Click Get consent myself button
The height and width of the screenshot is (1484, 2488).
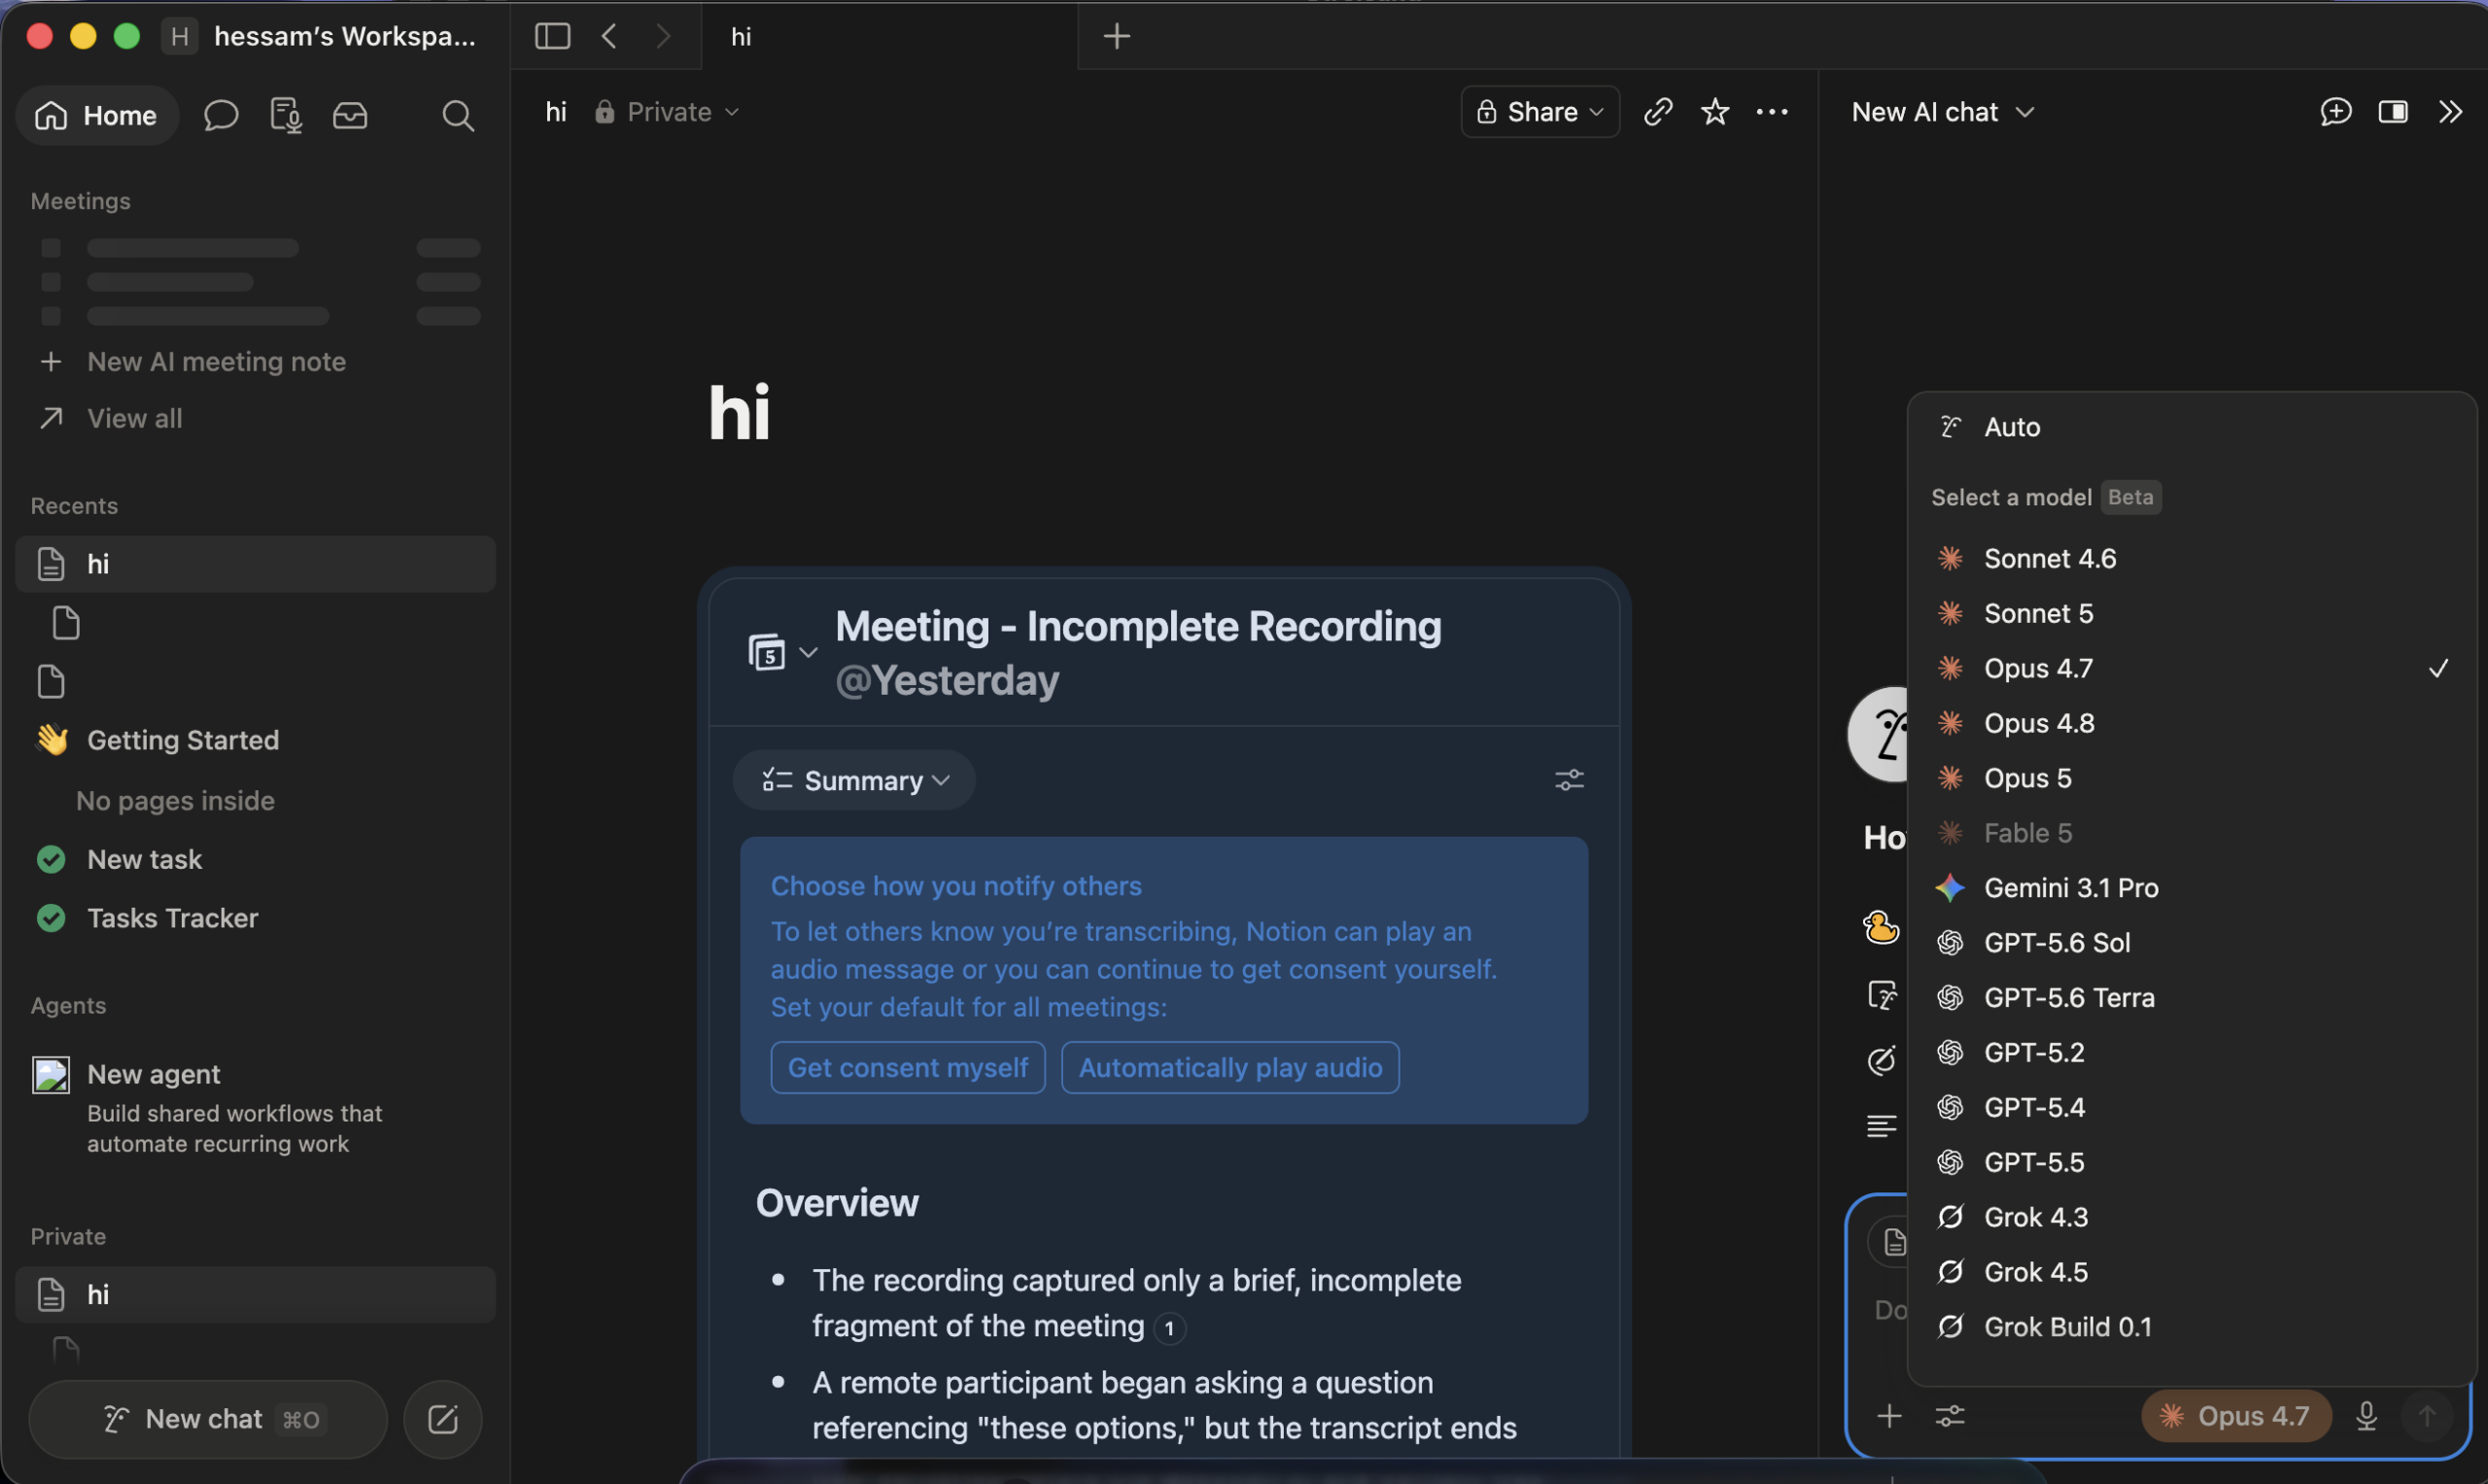908,1068
